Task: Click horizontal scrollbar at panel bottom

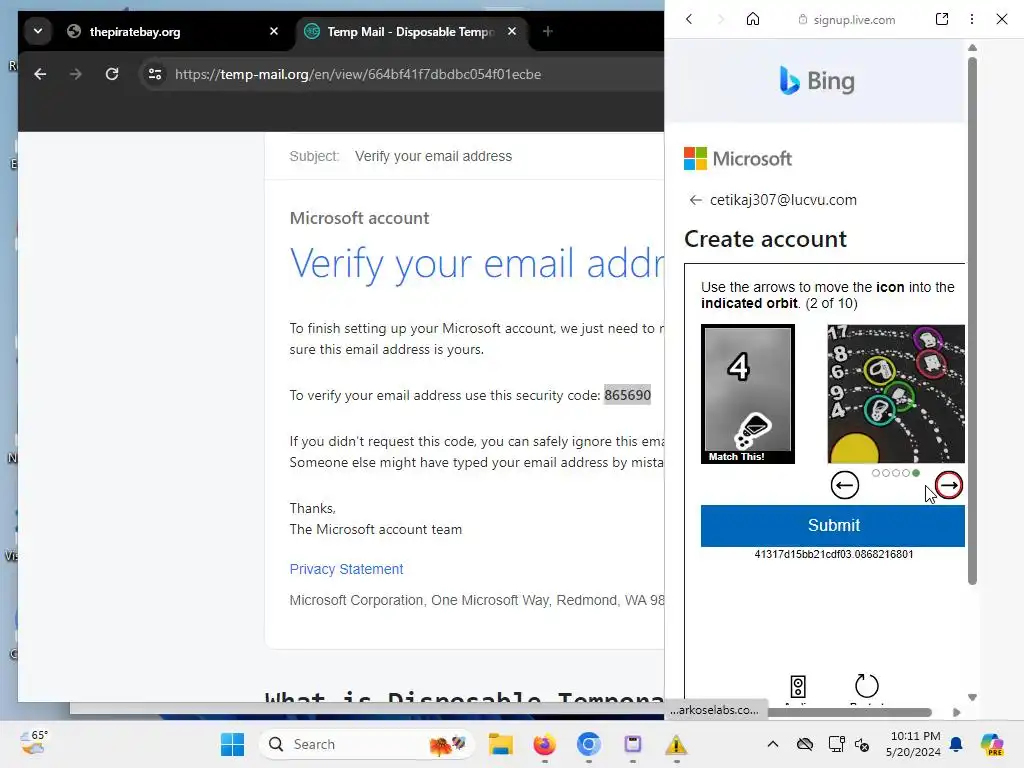Action: [x=849, y=712]
